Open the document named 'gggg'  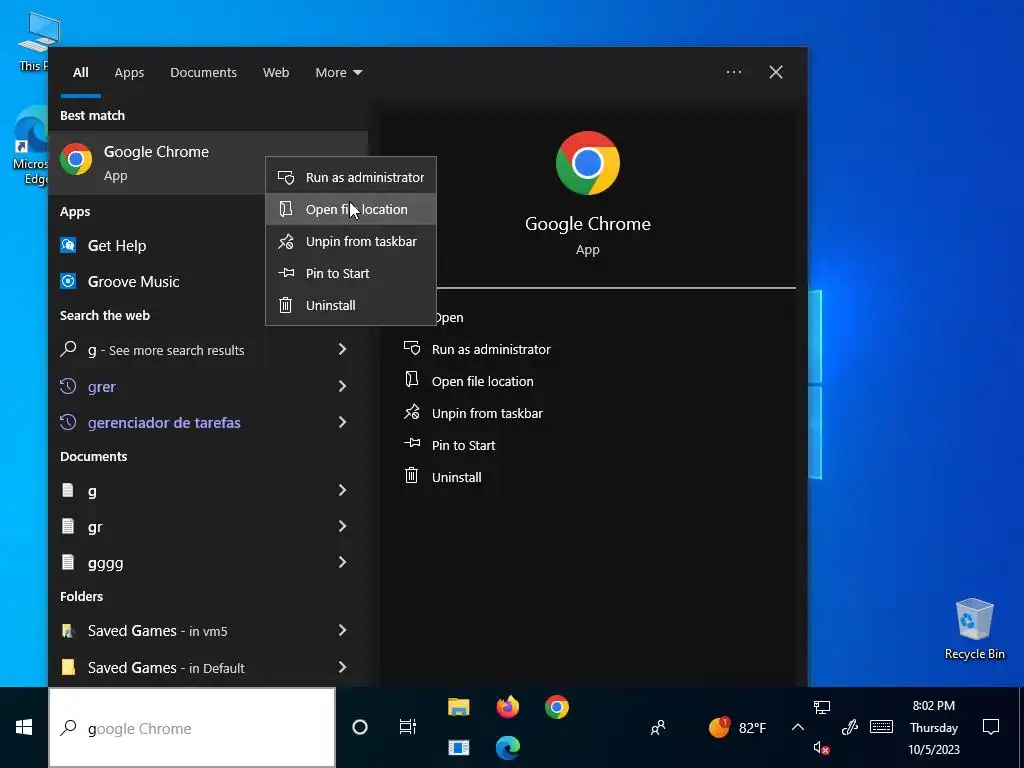point(105,562)
